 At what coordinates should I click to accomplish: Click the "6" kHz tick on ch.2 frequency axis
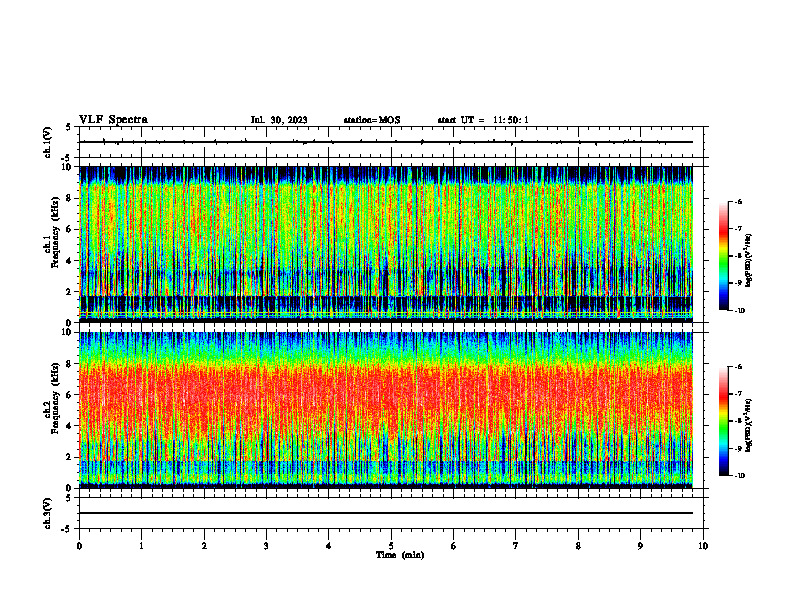70,395
